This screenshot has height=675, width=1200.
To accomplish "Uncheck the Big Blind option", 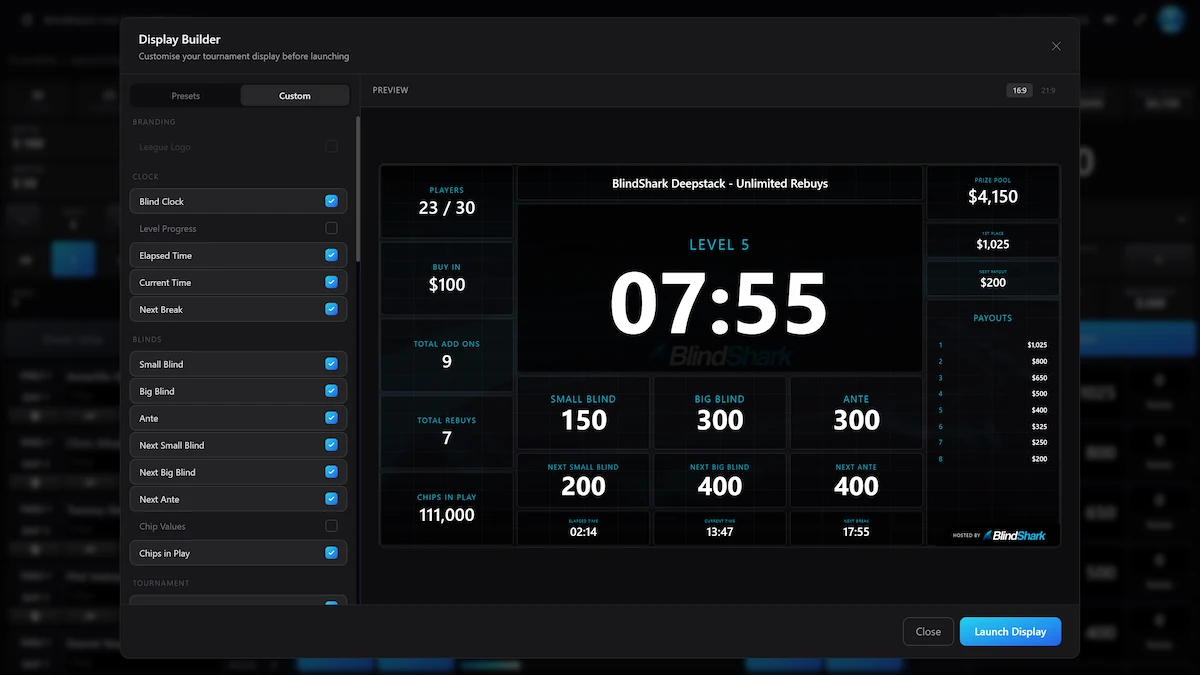I will pyautogui.click(x=331, y=391).
